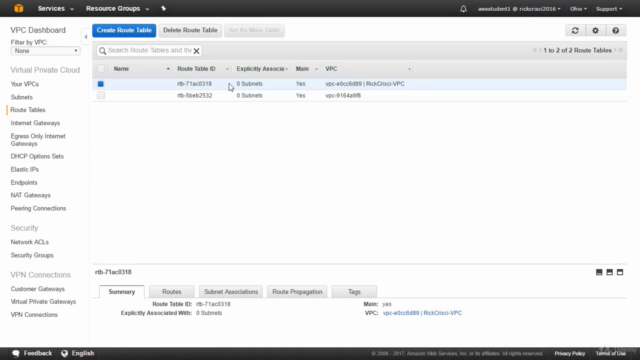640x360 pixels.
Task: Switch to the Routes tab
Action: point(171,292)
